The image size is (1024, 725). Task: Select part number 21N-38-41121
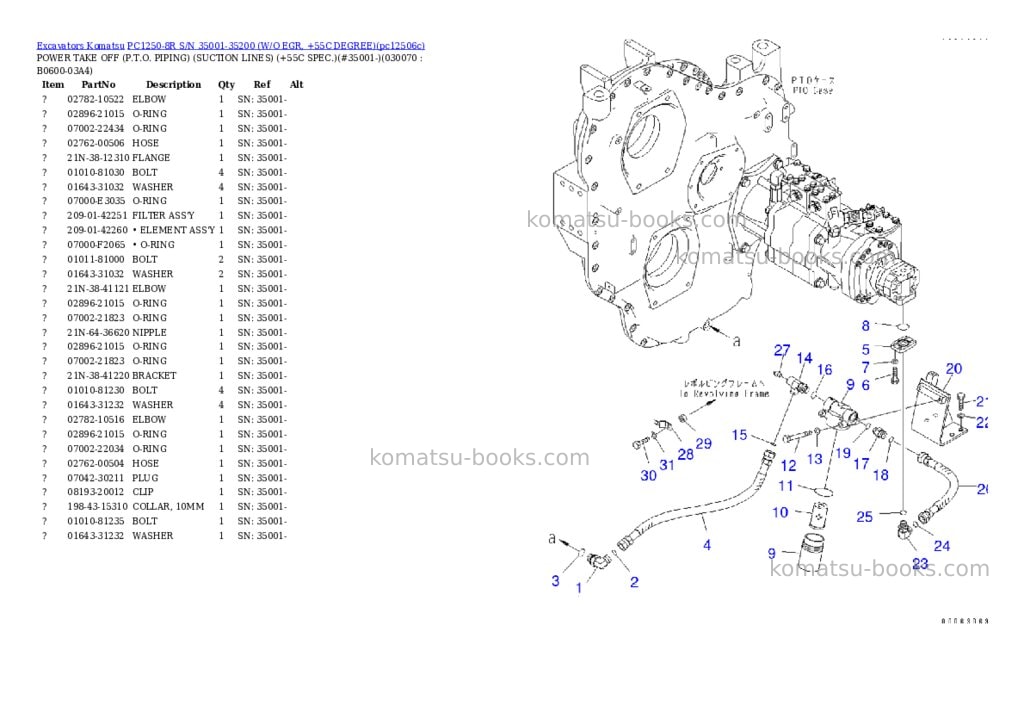tap(98, 289)
